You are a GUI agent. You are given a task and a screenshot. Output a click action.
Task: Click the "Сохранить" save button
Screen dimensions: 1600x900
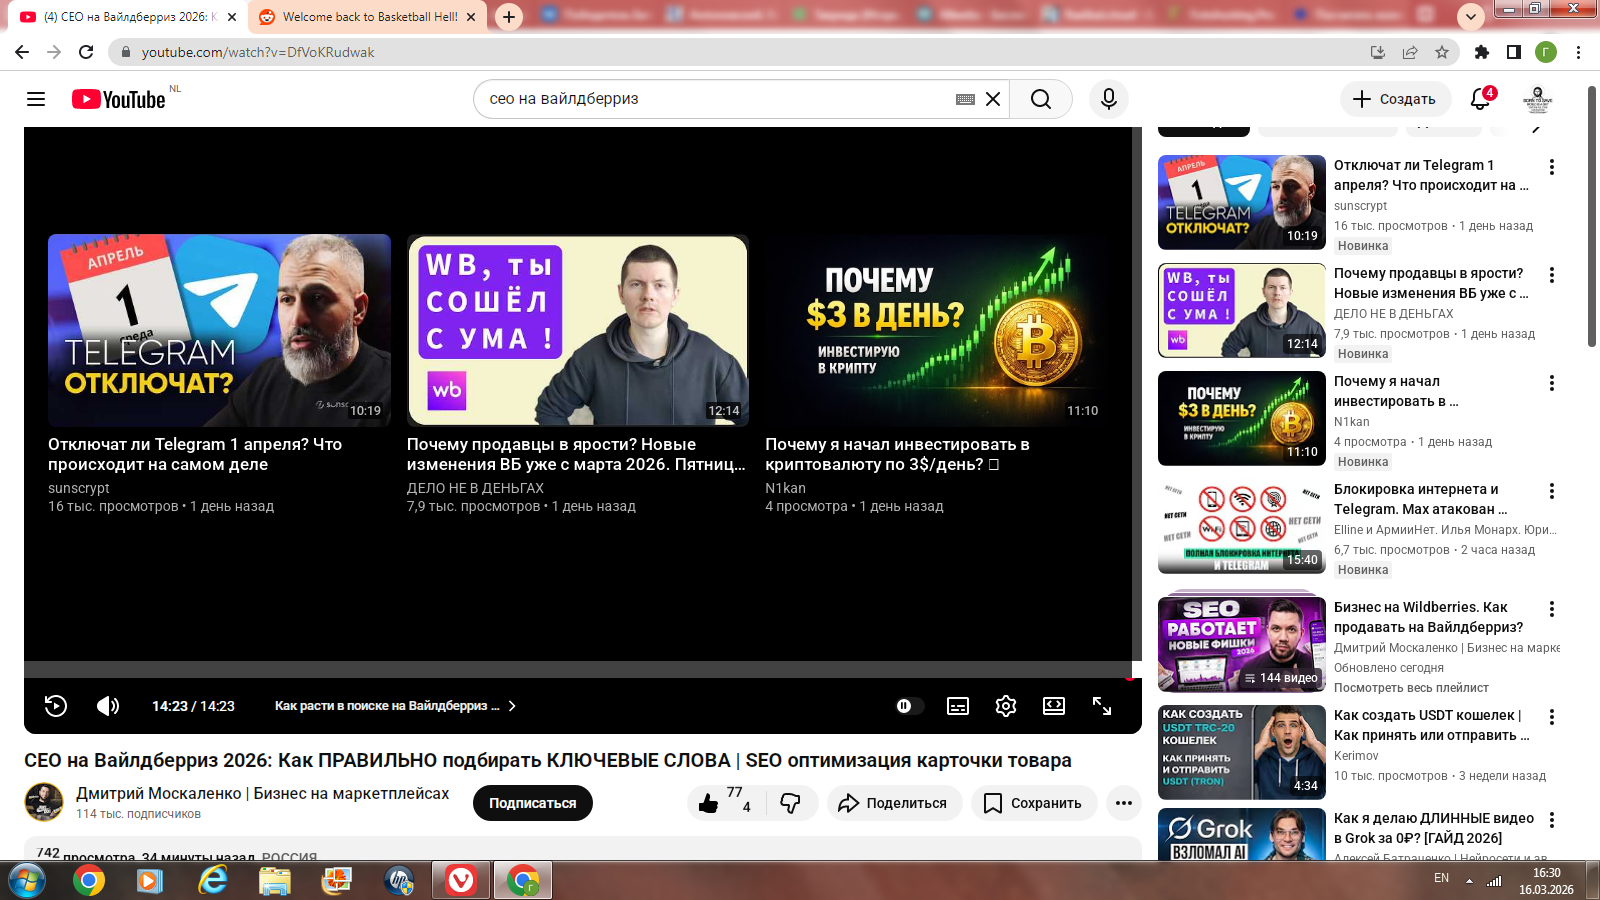pos(1033,803)
